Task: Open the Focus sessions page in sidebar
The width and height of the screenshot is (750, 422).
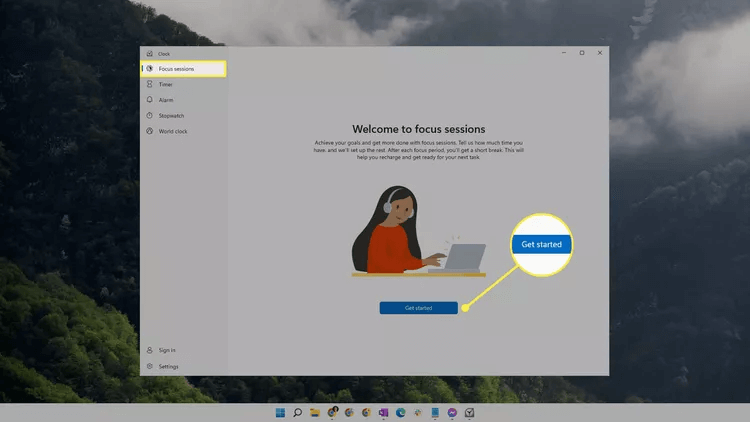Action: click(x=184, y=69)
